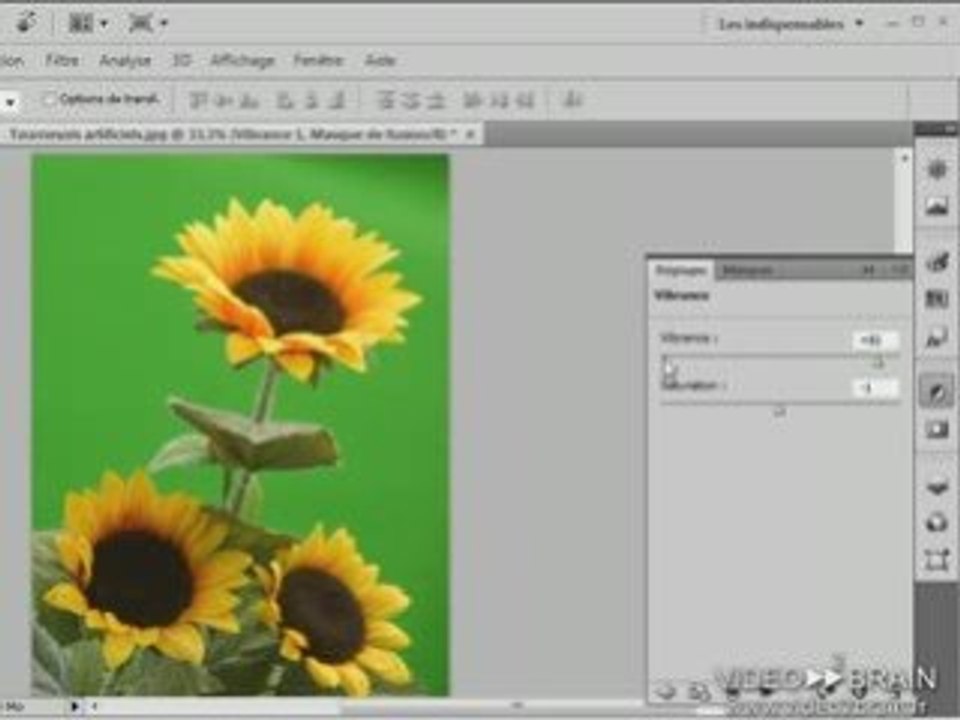Open the Analyse menu

125,60
